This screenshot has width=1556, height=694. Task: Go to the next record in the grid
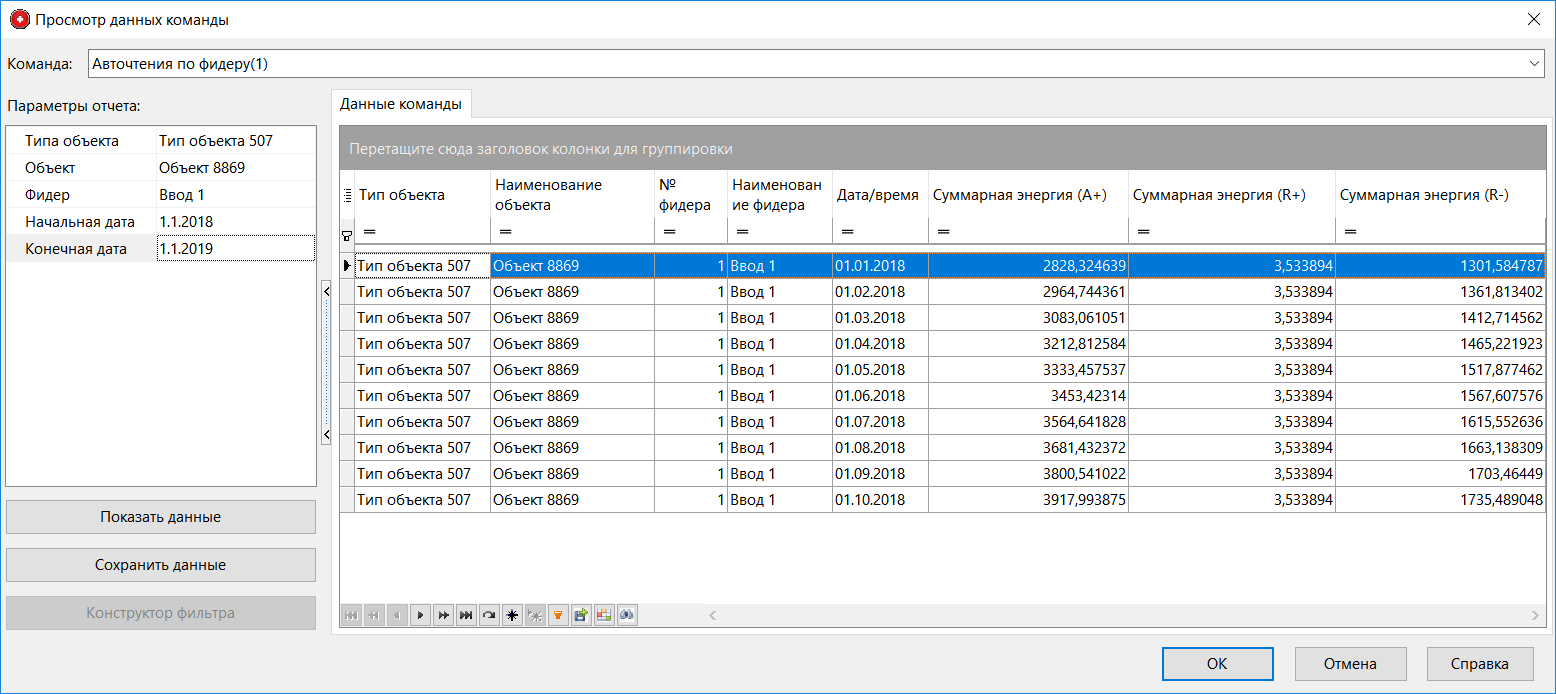click(x=420, y=615)
